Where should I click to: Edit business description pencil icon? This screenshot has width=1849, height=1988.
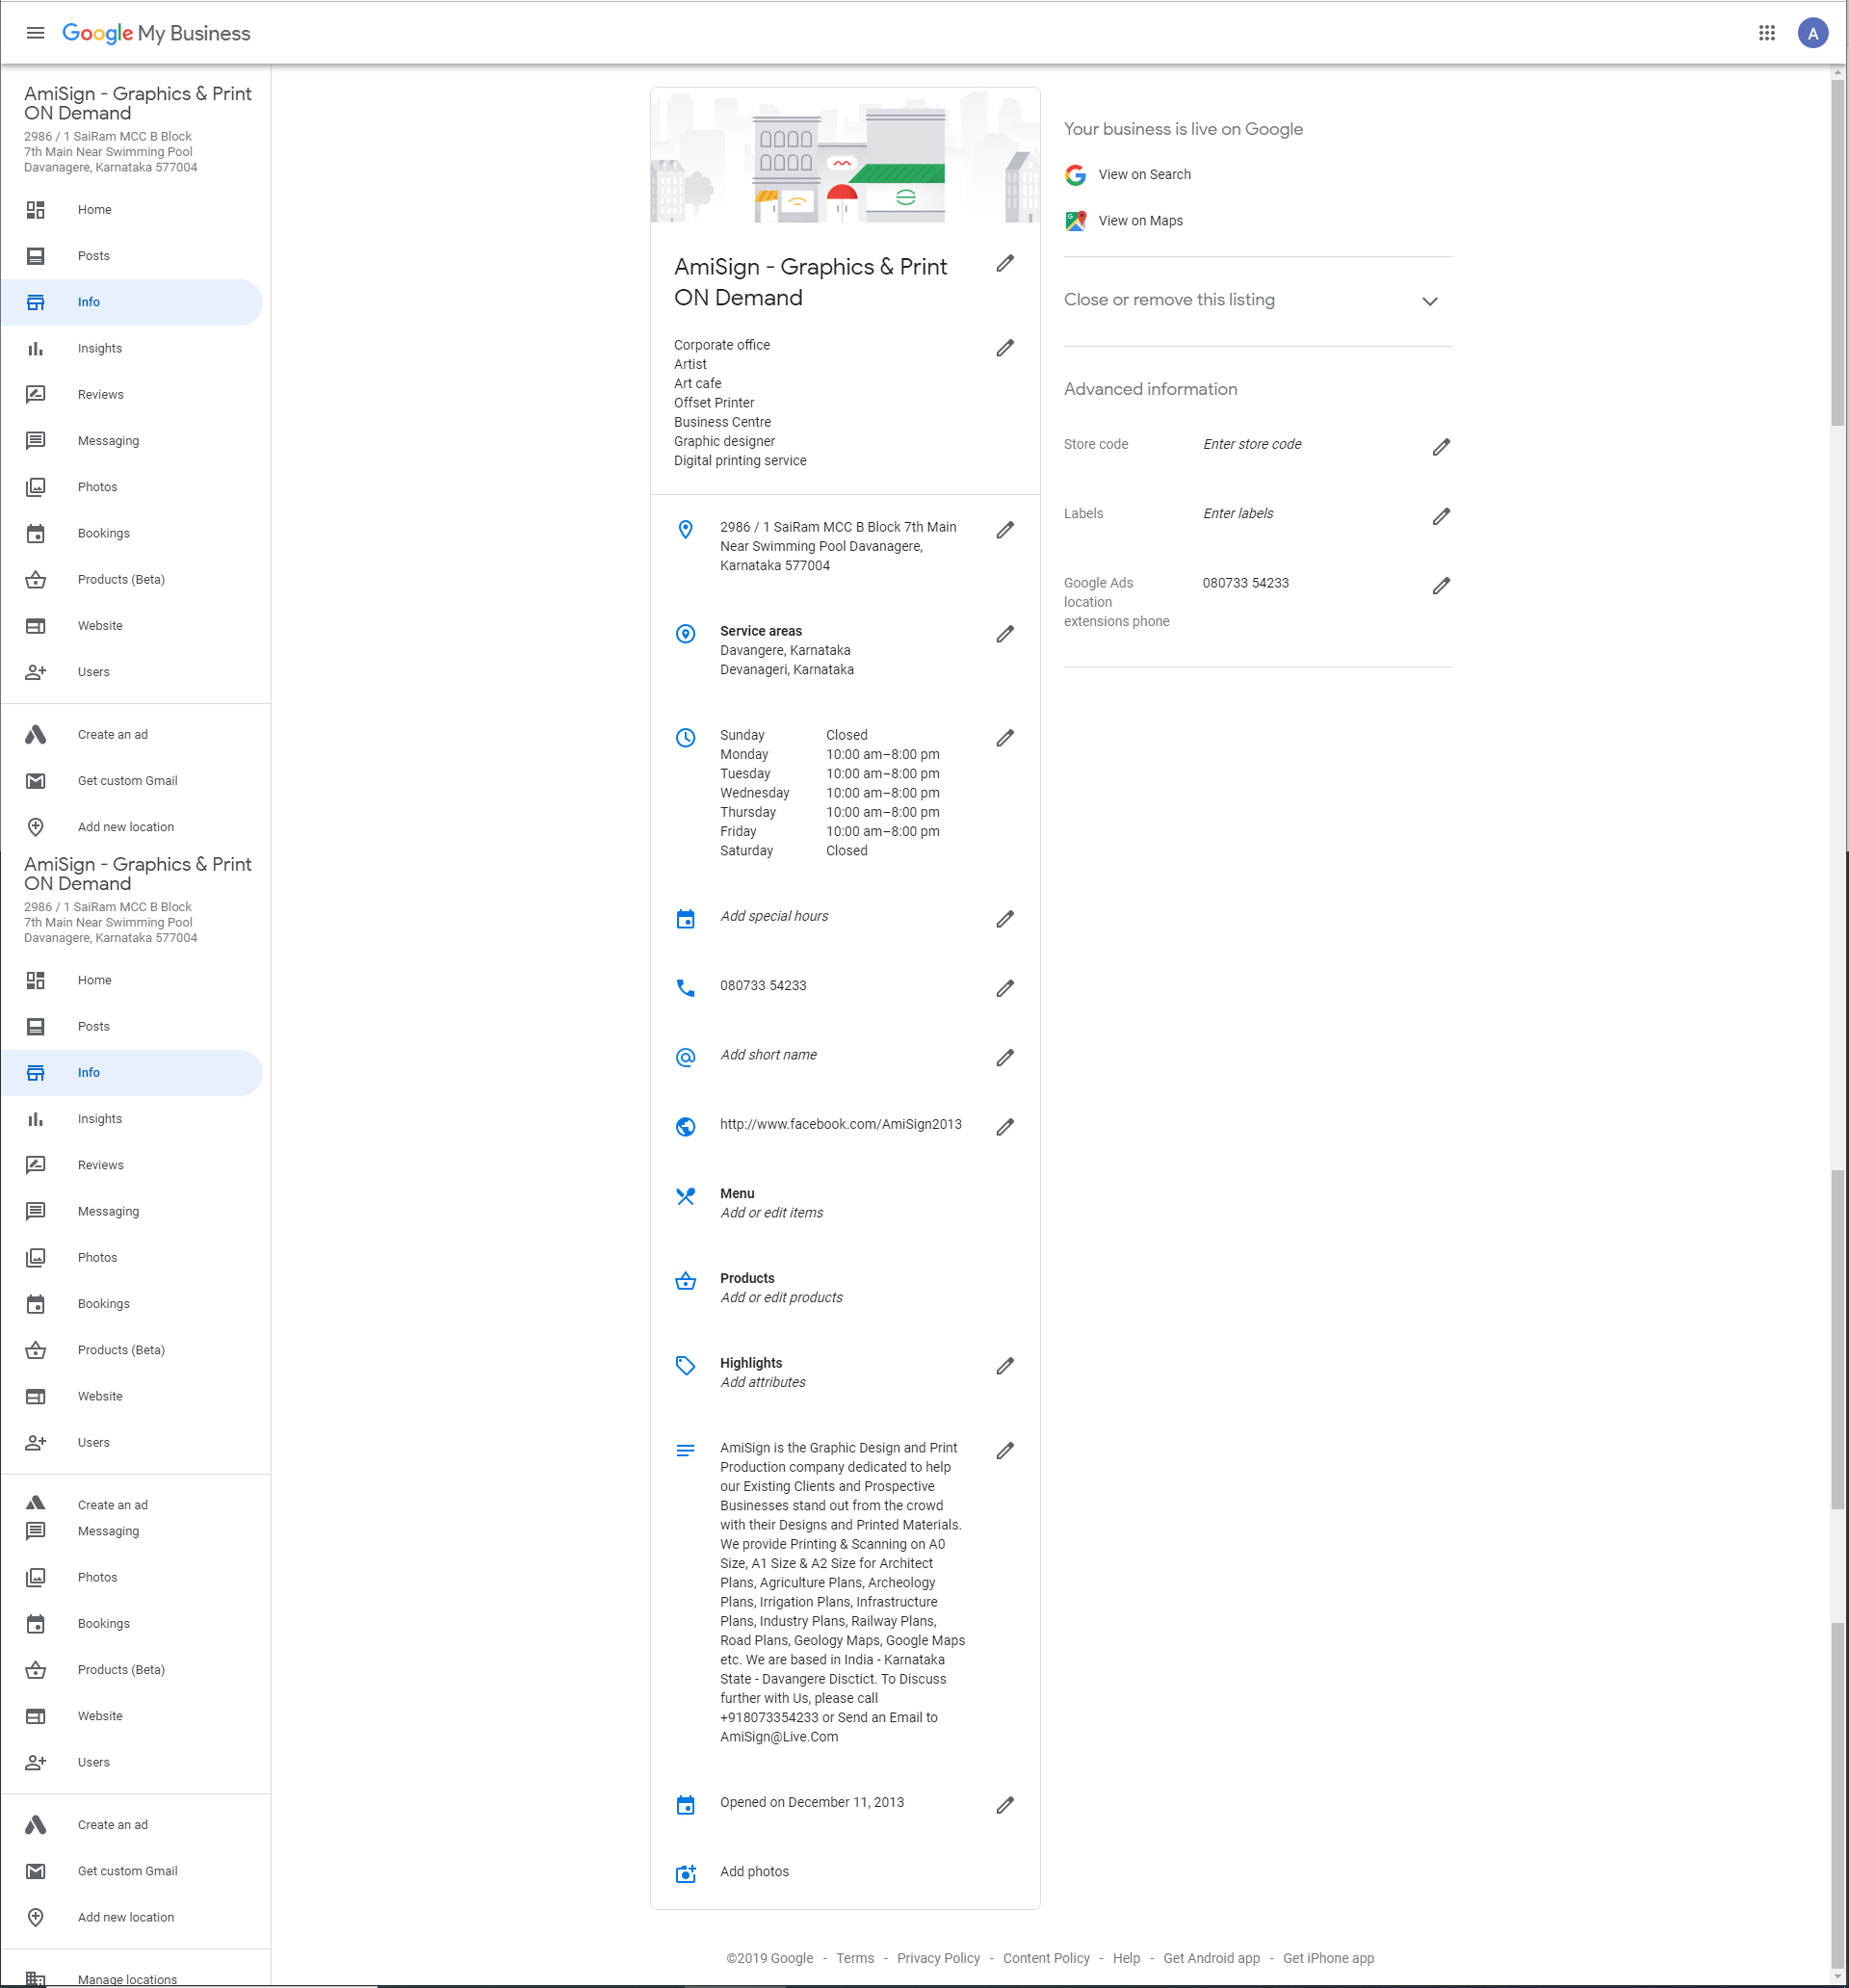click(1005, 1451)
